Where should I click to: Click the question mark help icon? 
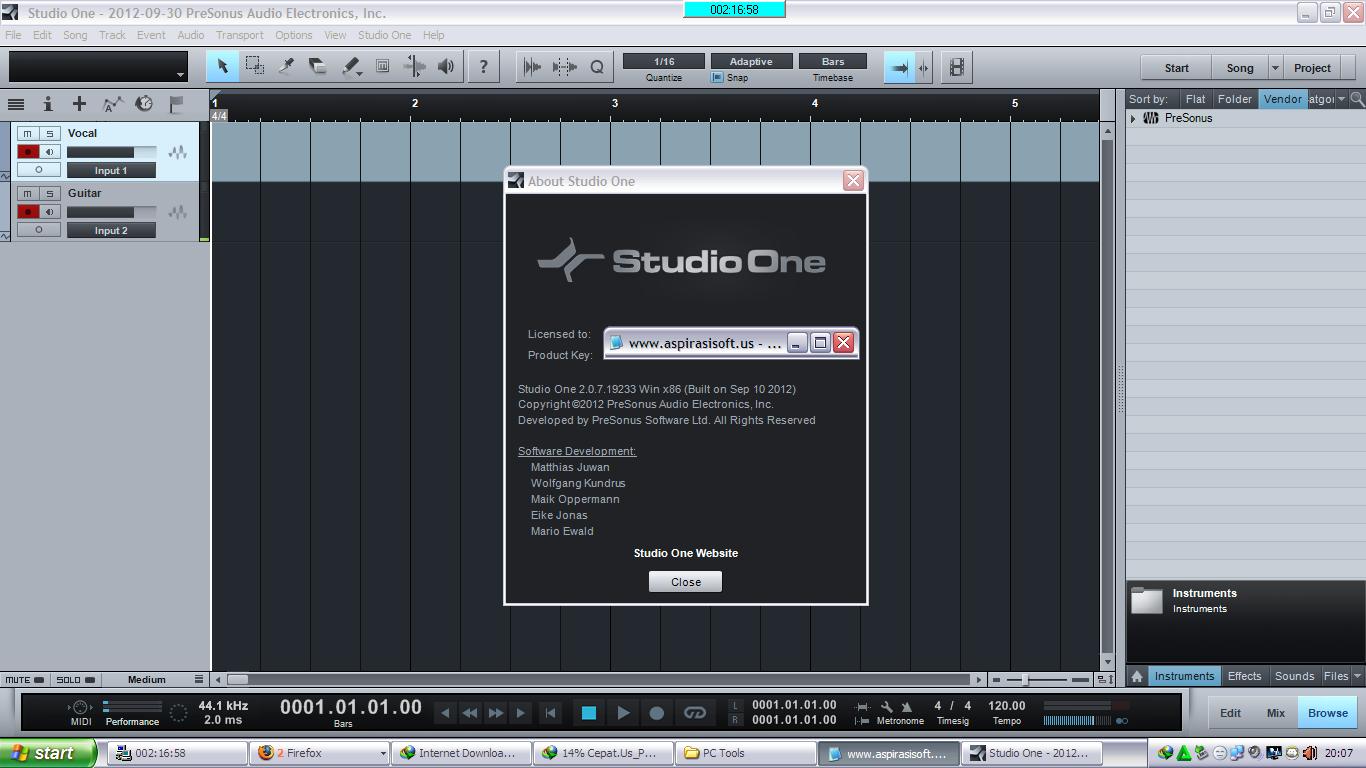click(x=484, y=67)
